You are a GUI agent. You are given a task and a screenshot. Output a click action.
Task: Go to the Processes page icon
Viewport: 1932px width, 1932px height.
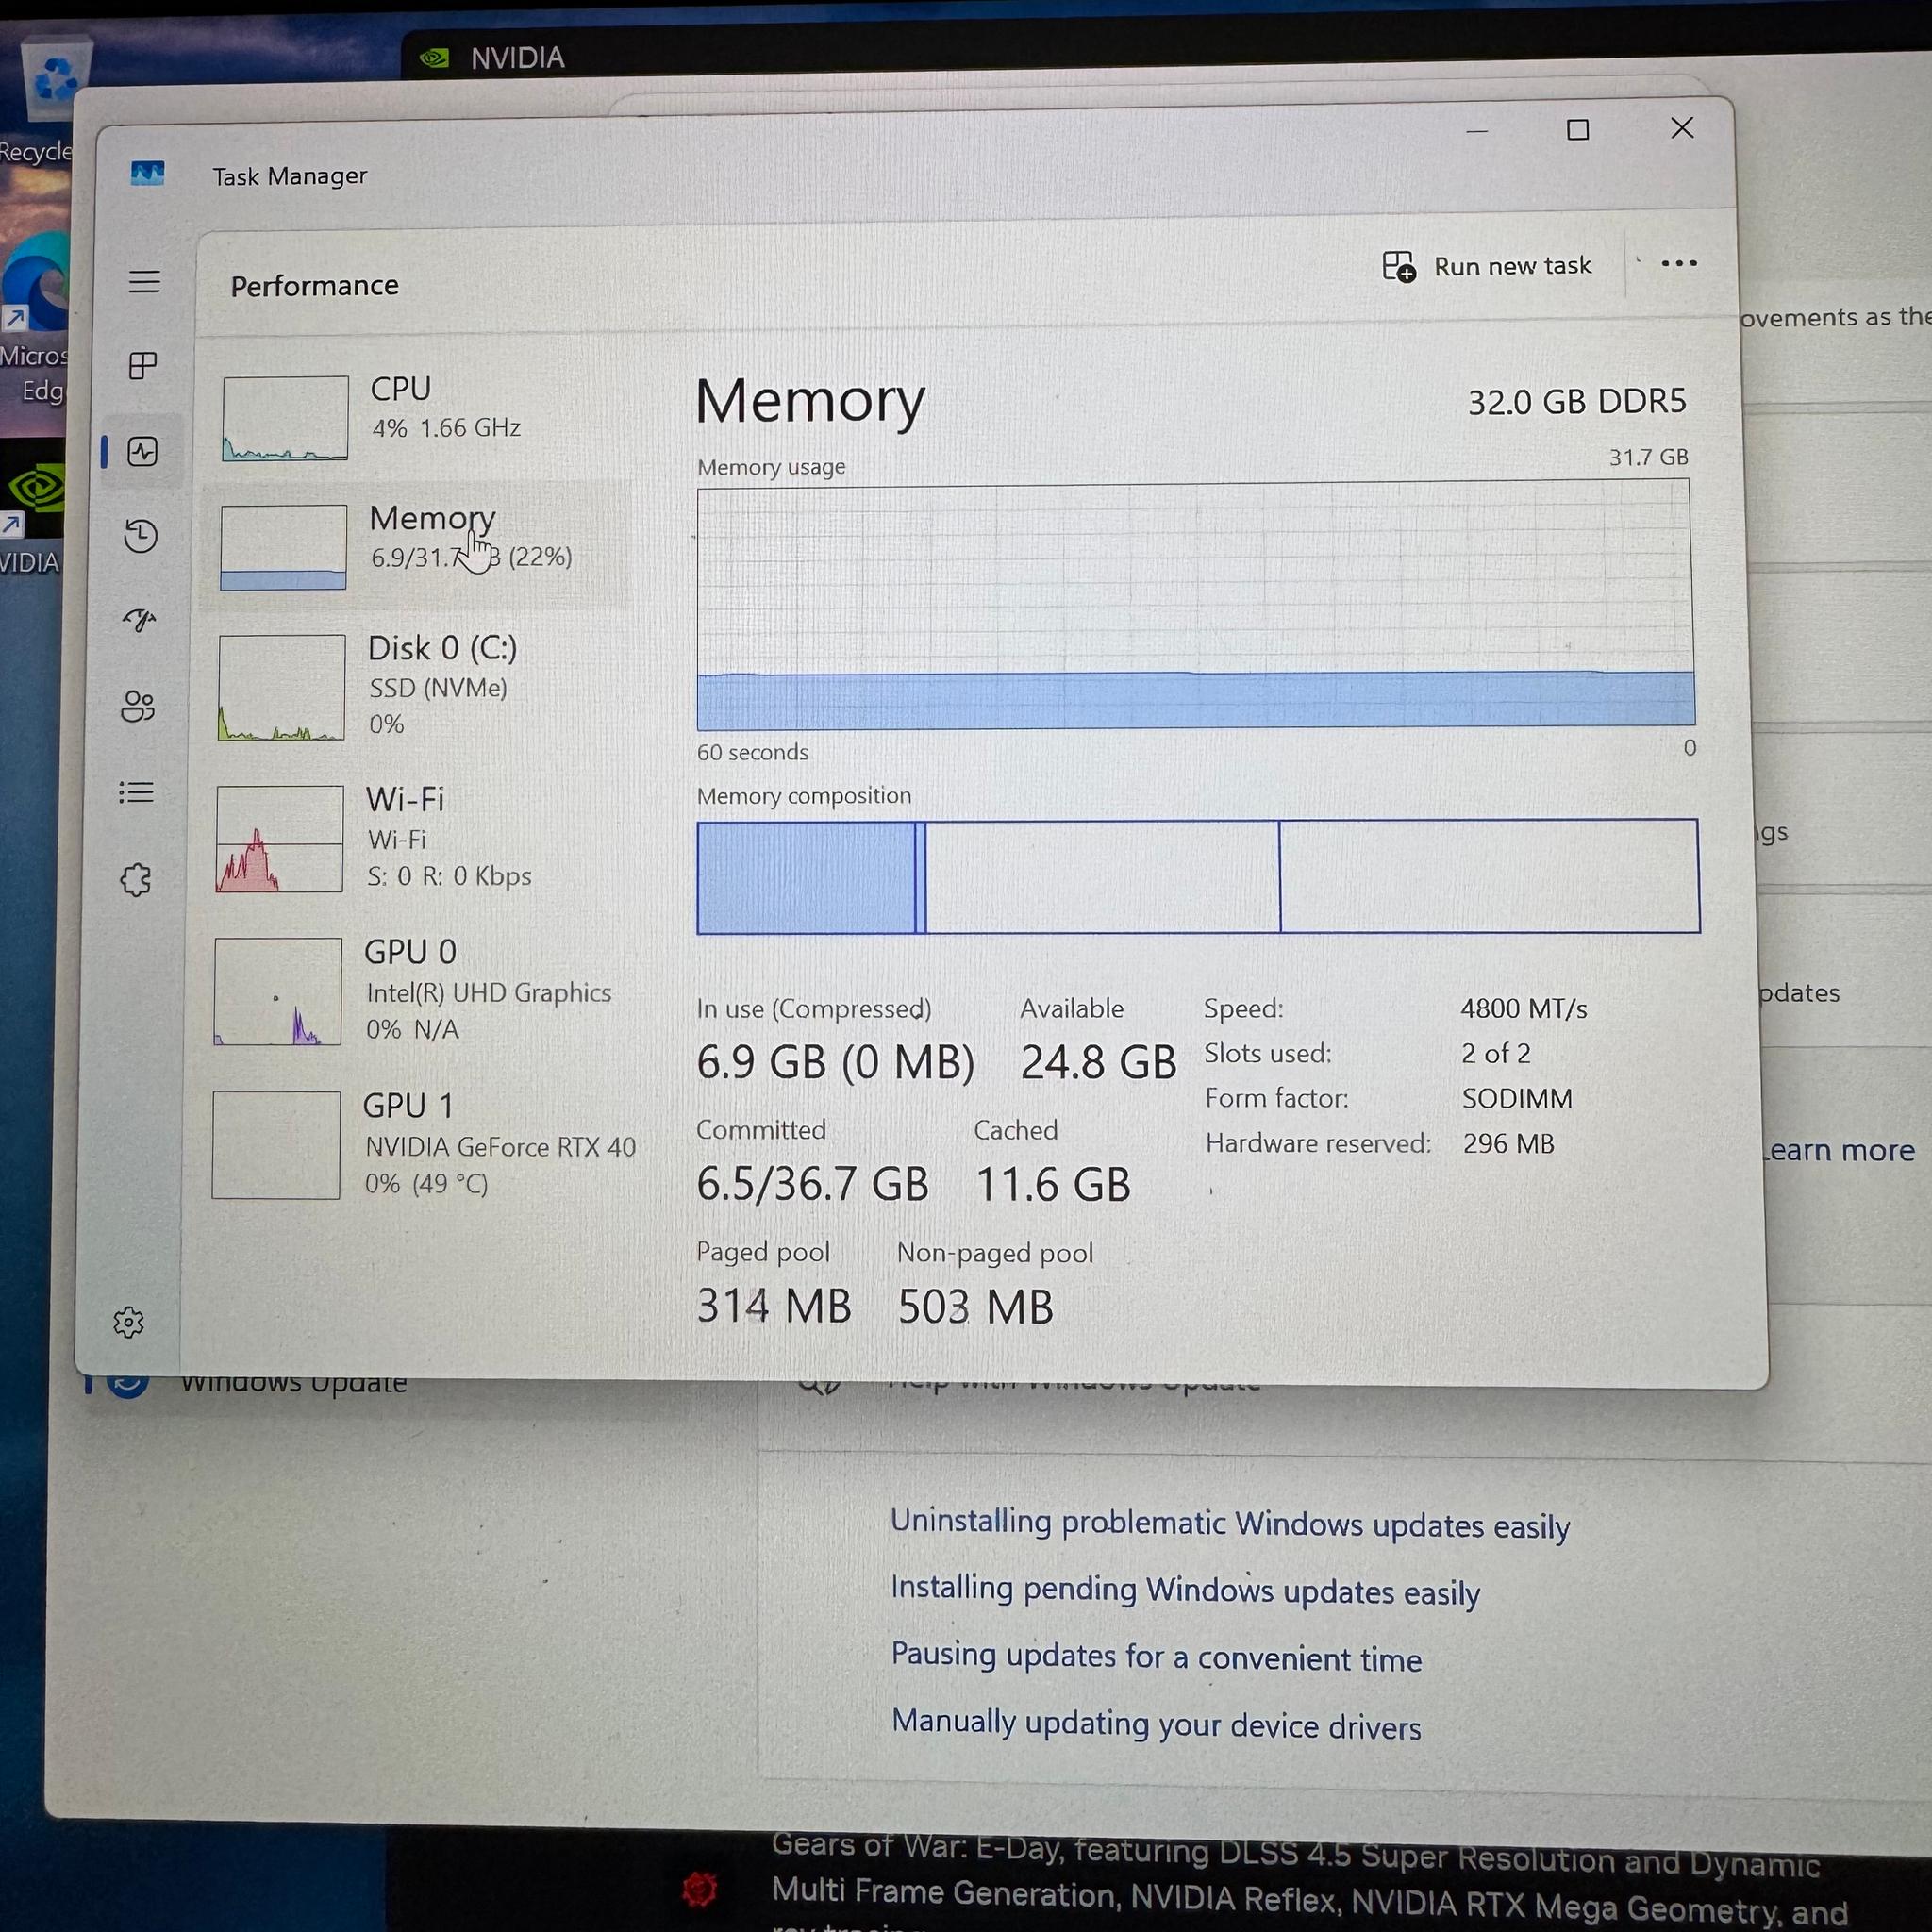[x=143, y=366]
